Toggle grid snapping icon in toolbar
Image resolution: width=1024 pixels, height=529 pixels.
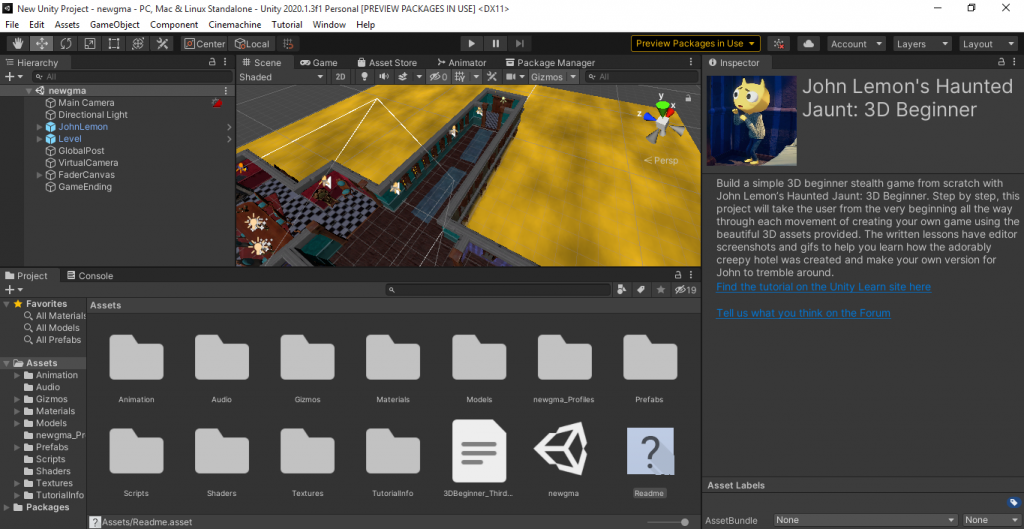pos(287,44)
